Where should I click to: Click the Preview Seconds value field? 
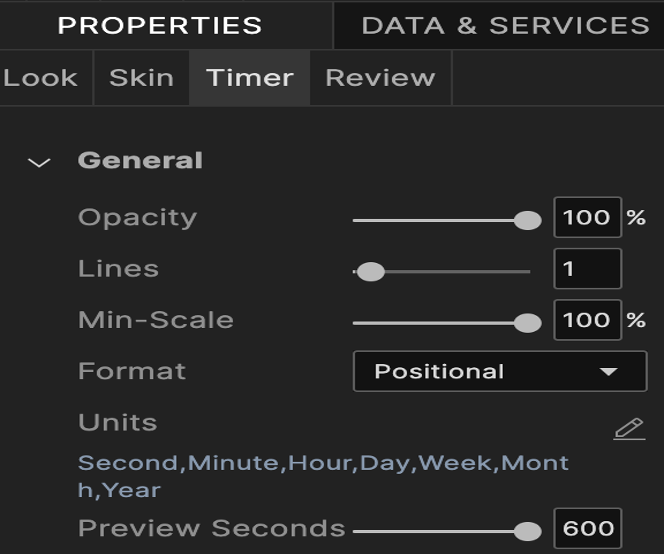(x=588, y=529)
